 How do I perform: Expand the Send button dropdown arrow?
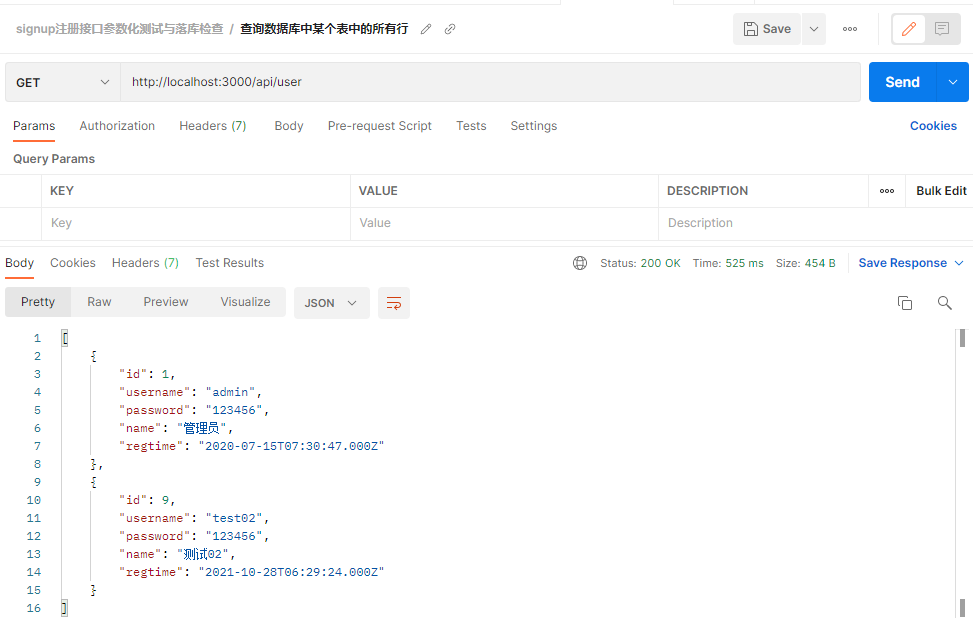click(952, 82)
